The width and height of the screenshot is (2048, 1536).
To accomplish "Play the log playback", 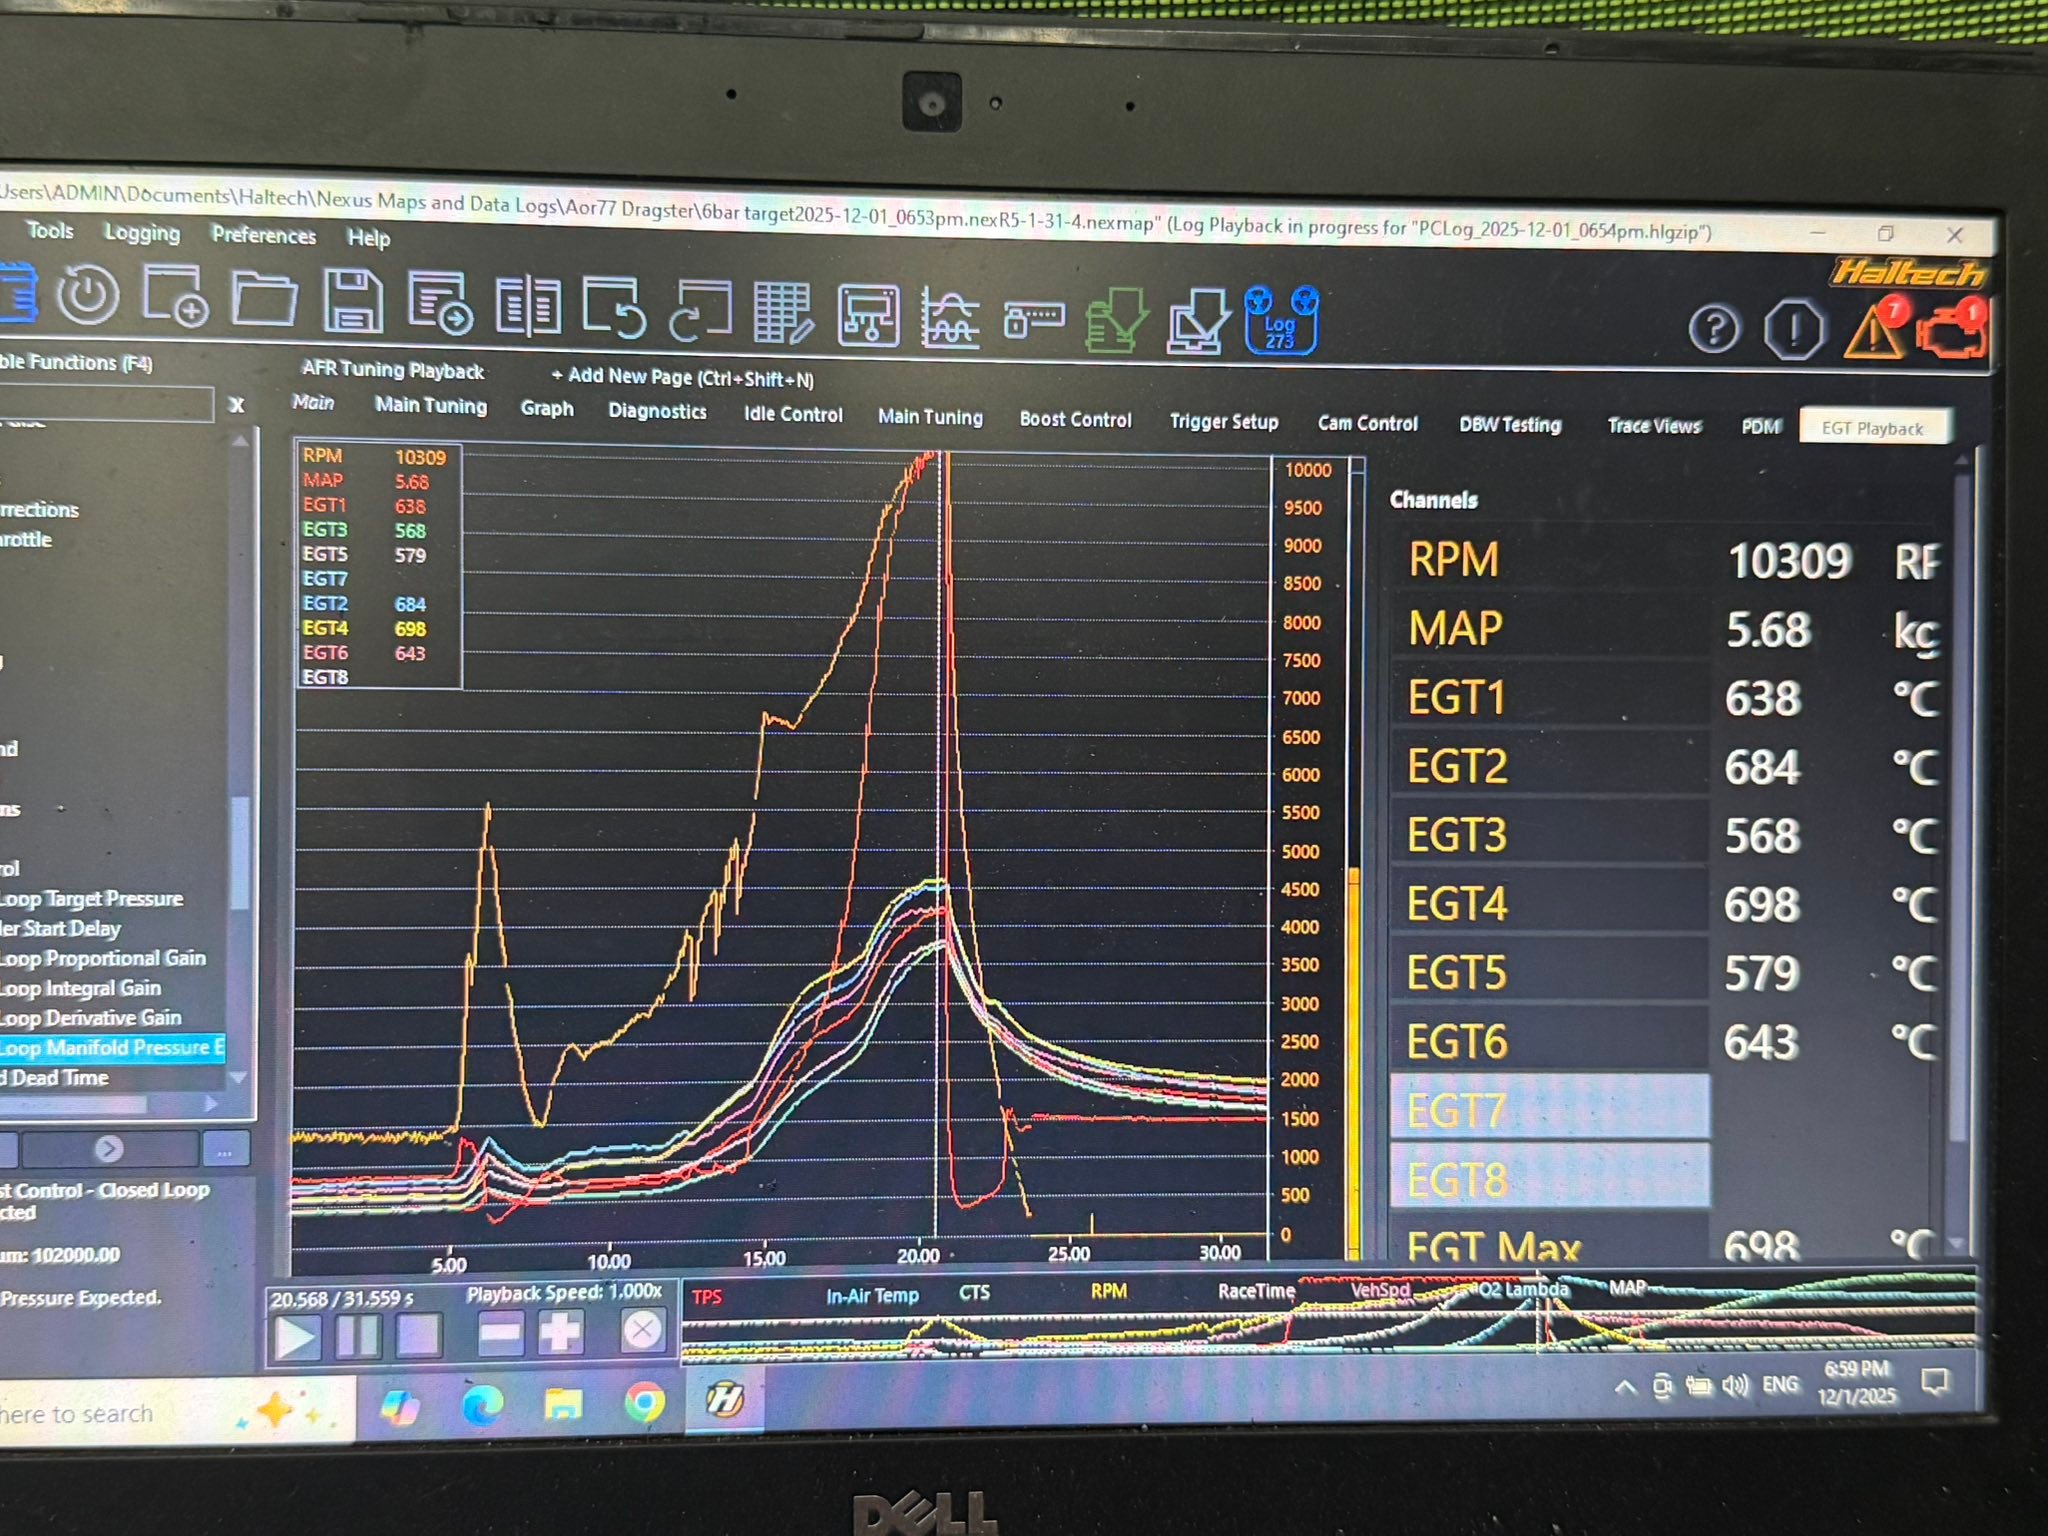I will click(296, 1338).
